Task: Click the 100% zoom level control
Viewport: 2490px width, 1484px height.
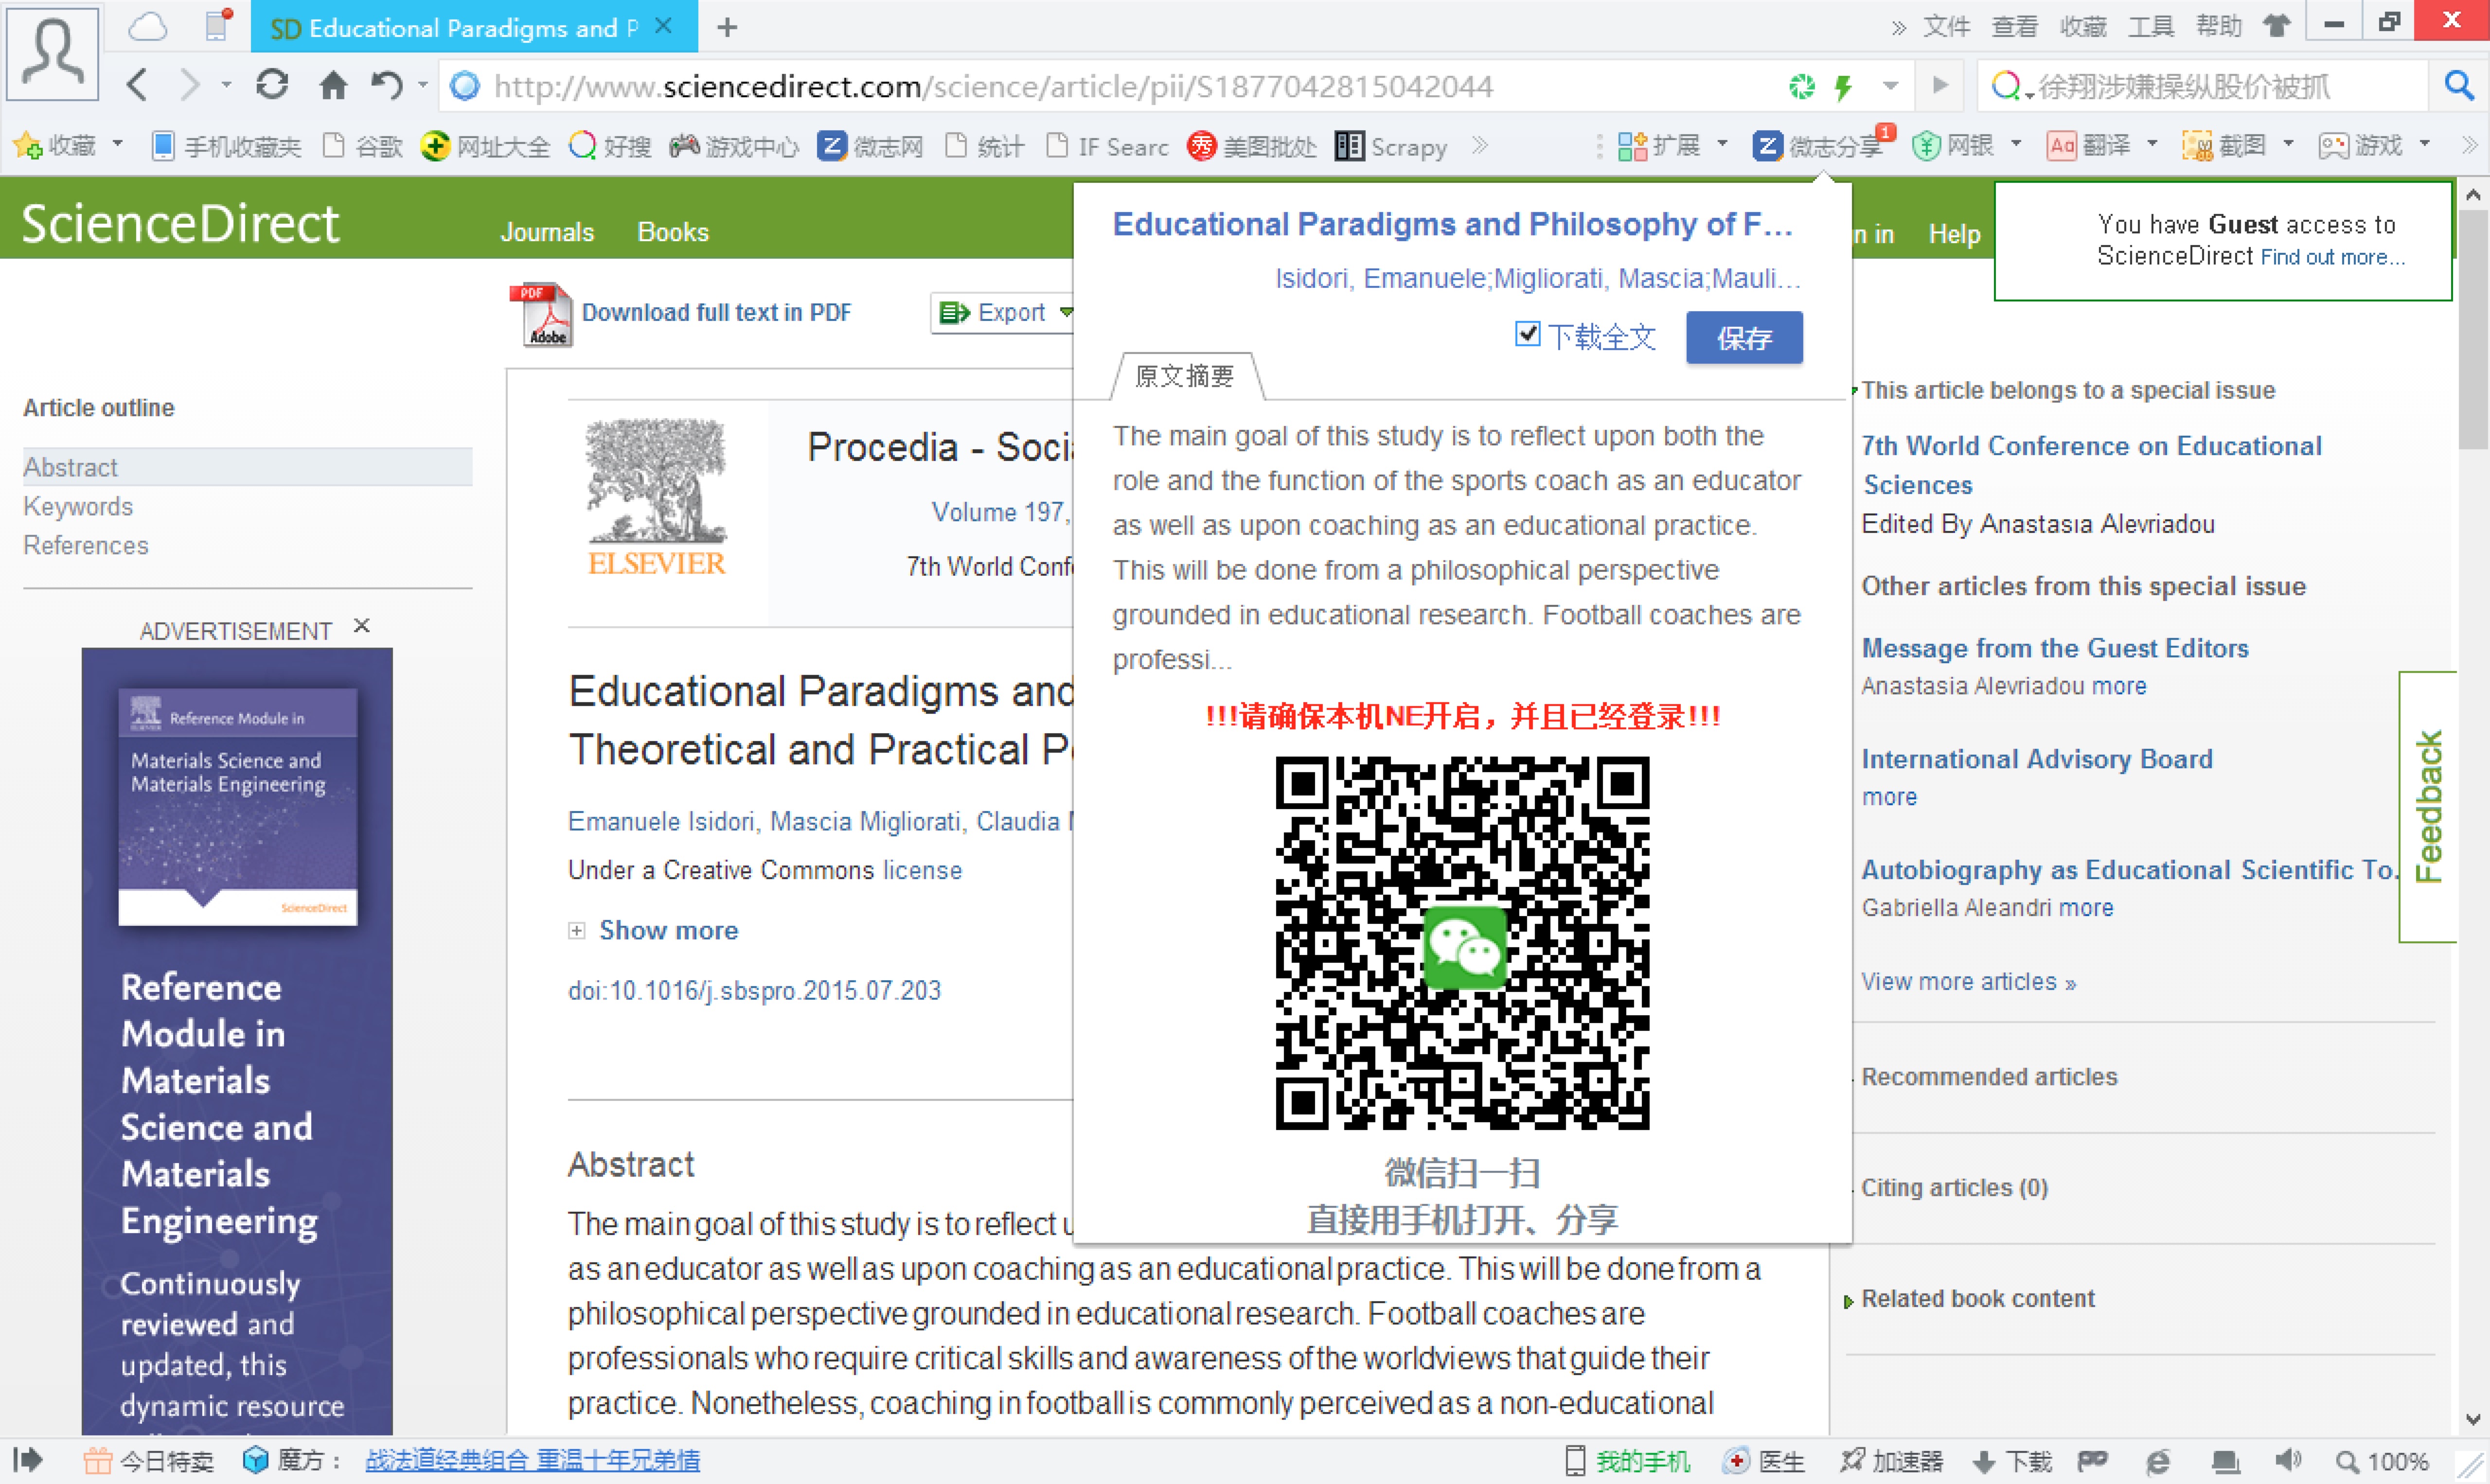Action: click(x=2384, y=1461)
